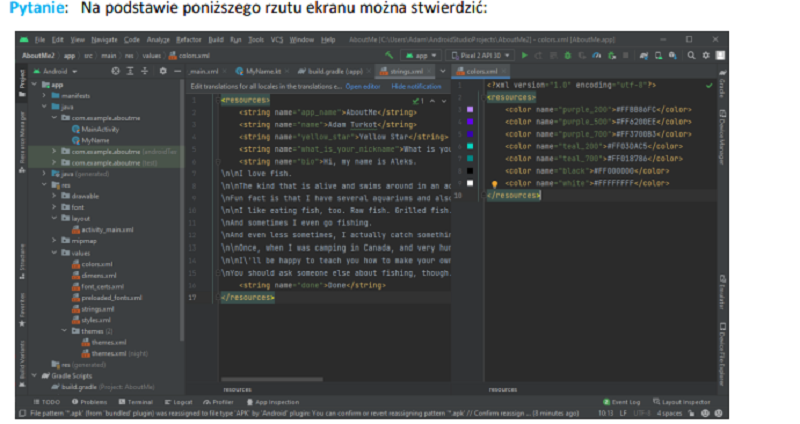The image size is (800, 424).
Task: Click the lightbulb quick-fix icon in colors.xml
Action: [x=494, y=184]
